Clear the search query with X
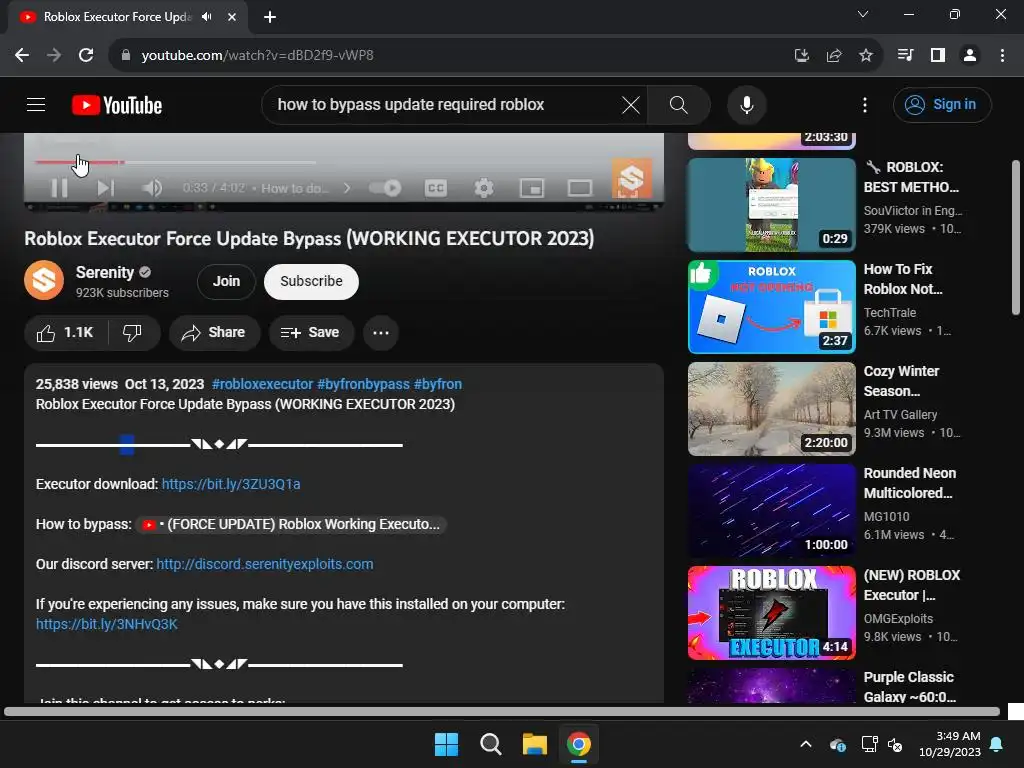Screen dimensions: 1024x768 (x=630, y=104)
